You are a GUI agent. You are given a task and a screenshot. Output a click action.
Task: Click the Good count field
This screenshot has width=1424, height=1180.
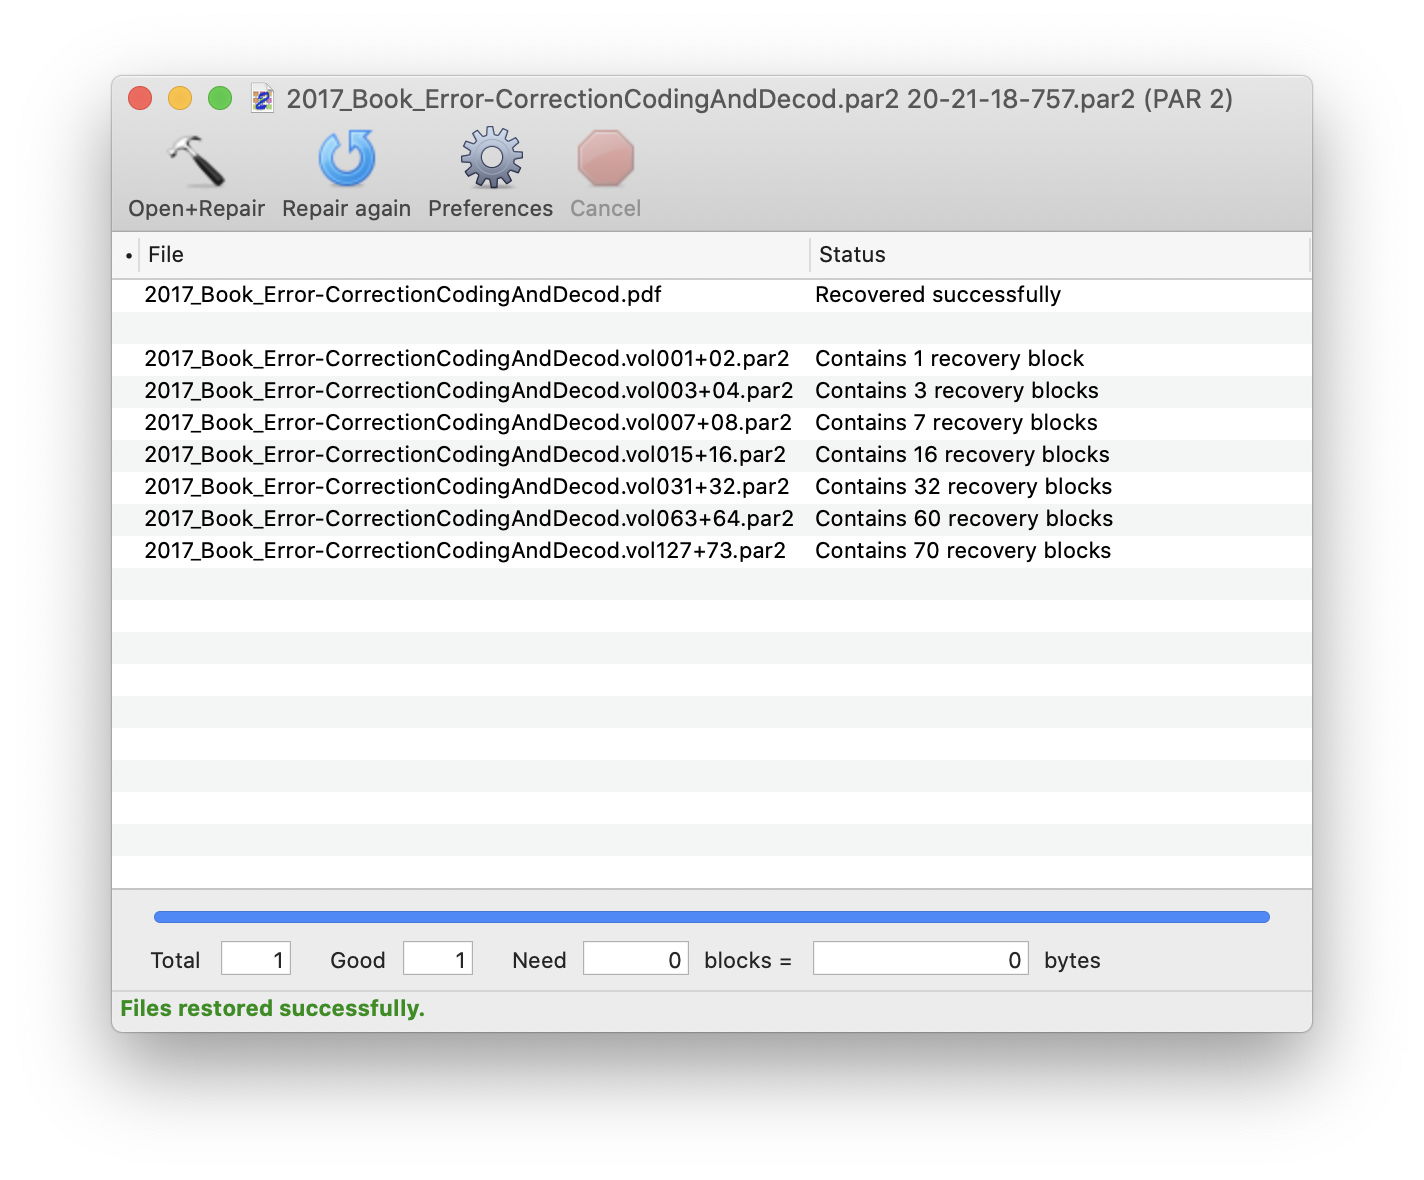[x=438, y=959]
